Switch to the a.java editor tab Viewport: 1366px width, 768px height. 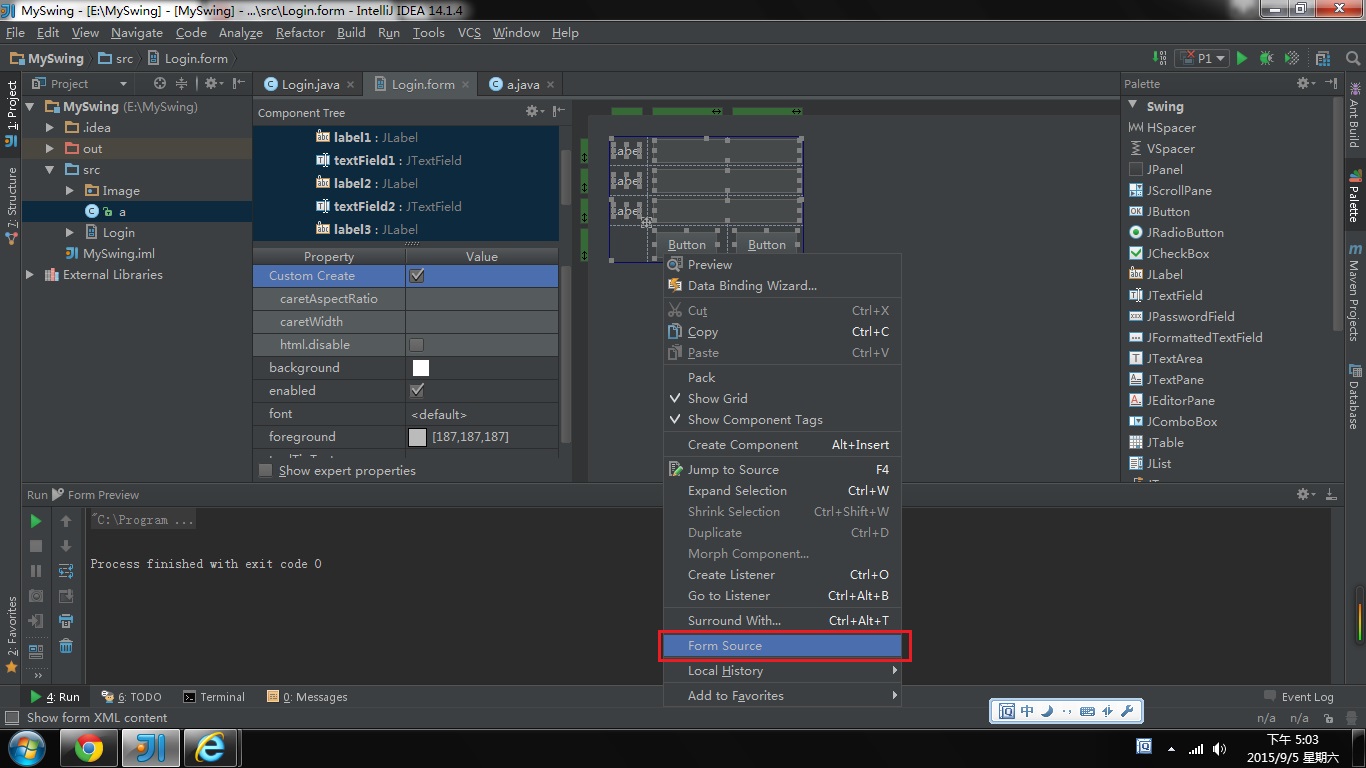pos(522,85)
